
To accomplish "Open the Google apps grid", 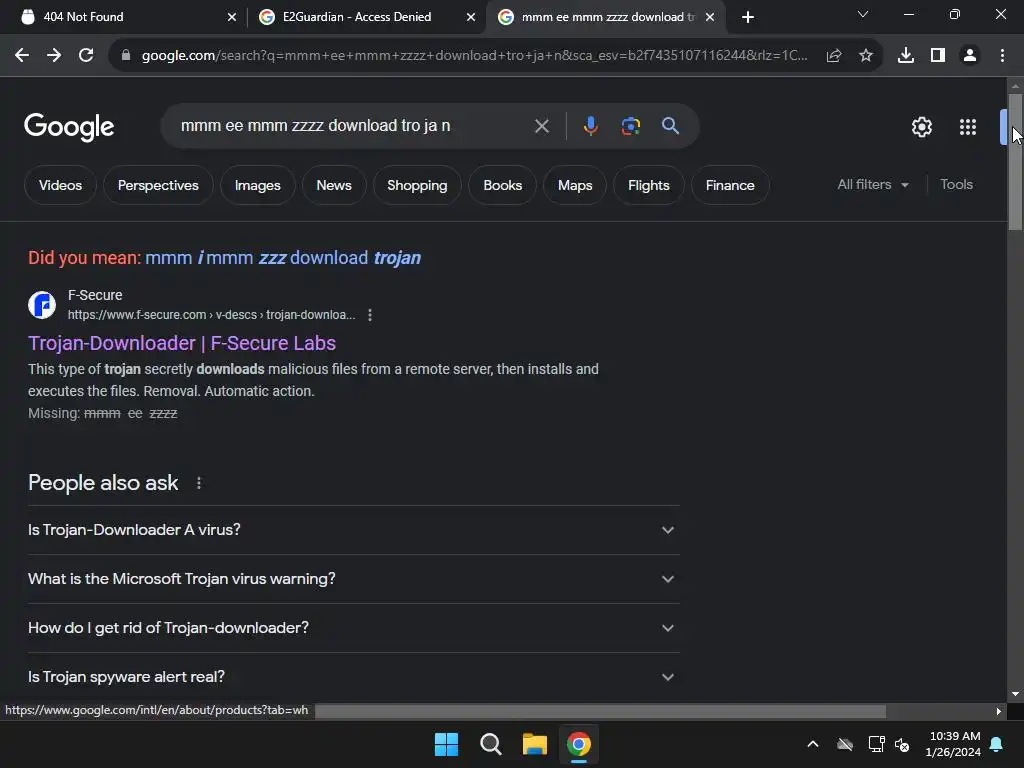I will click(968, 127).
